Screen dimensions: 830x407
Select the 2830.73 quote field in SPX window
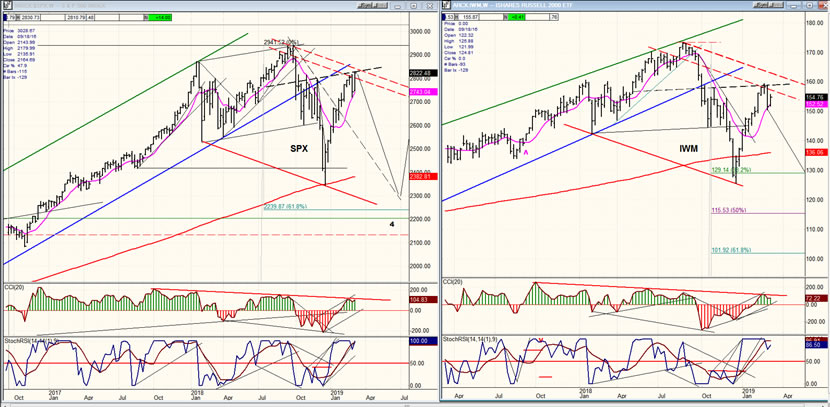click(31, 17)
